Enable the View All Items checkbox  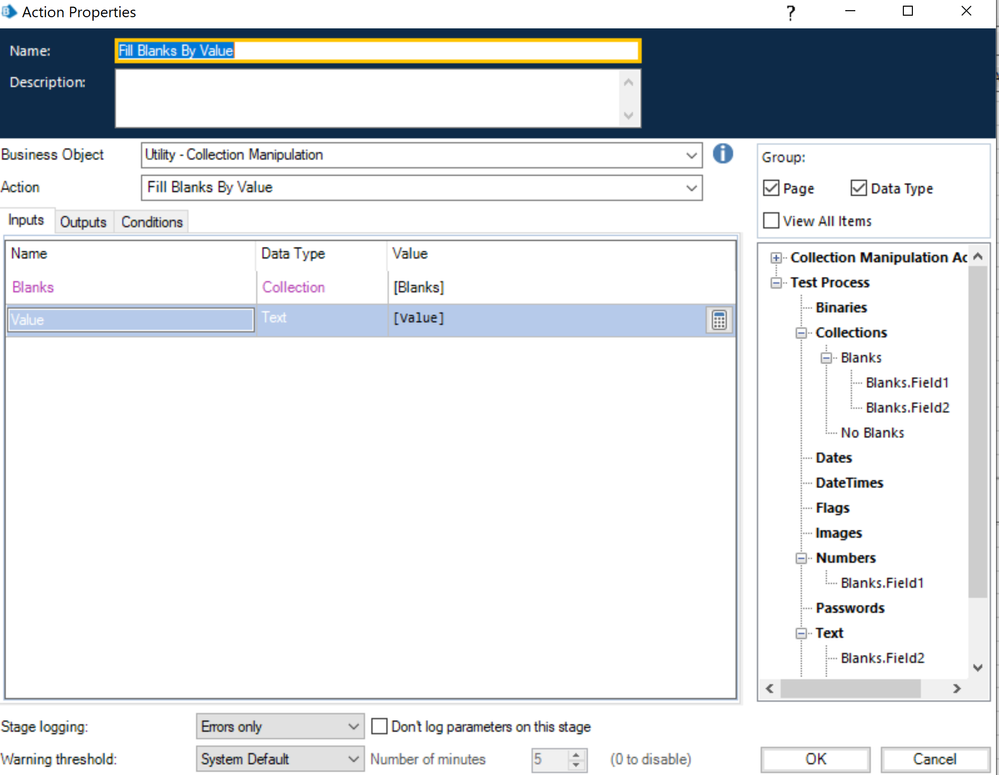coord(771,221)
